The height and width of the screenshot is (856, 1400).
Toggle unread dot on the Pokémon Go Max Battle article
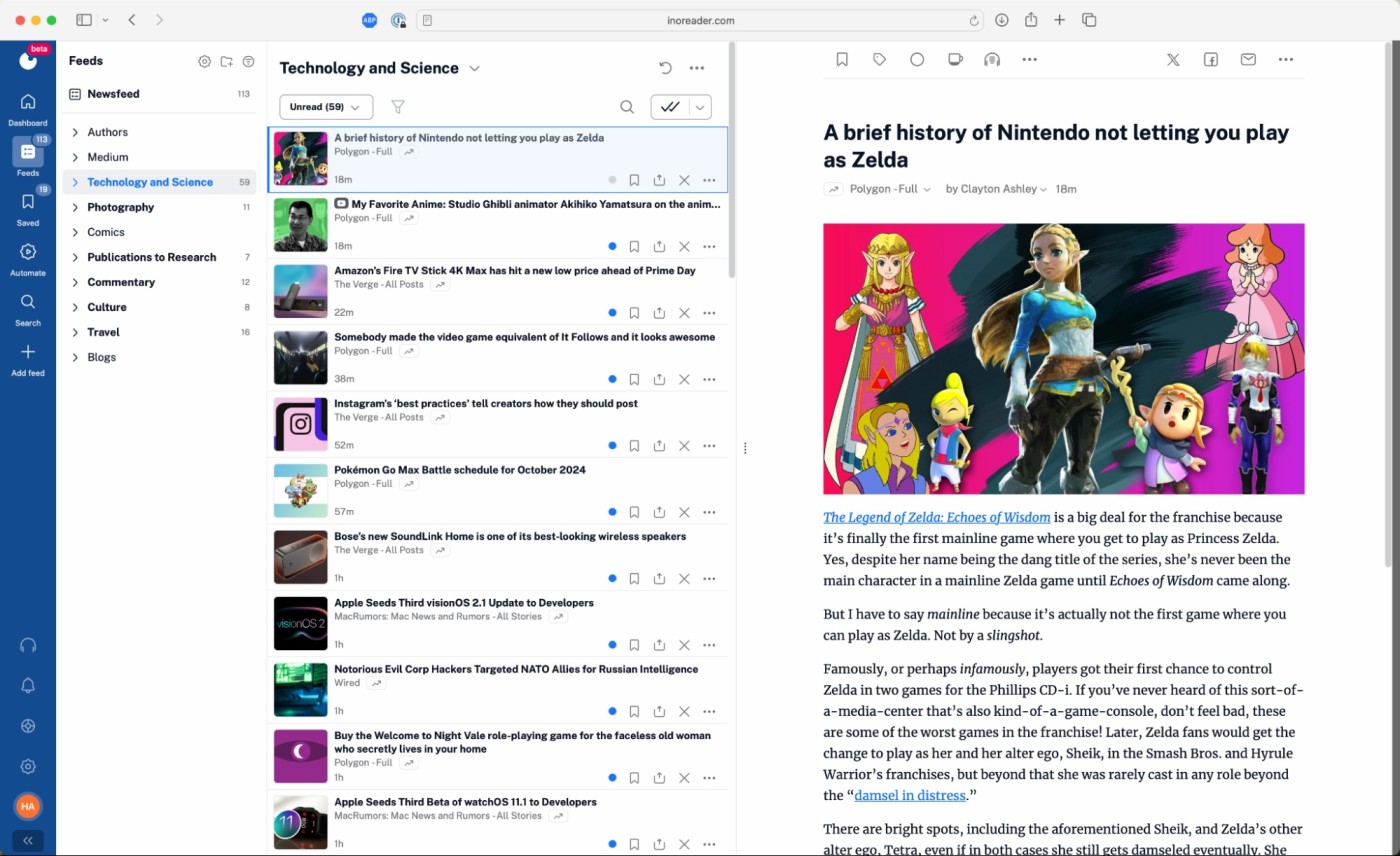pos(612,512)
